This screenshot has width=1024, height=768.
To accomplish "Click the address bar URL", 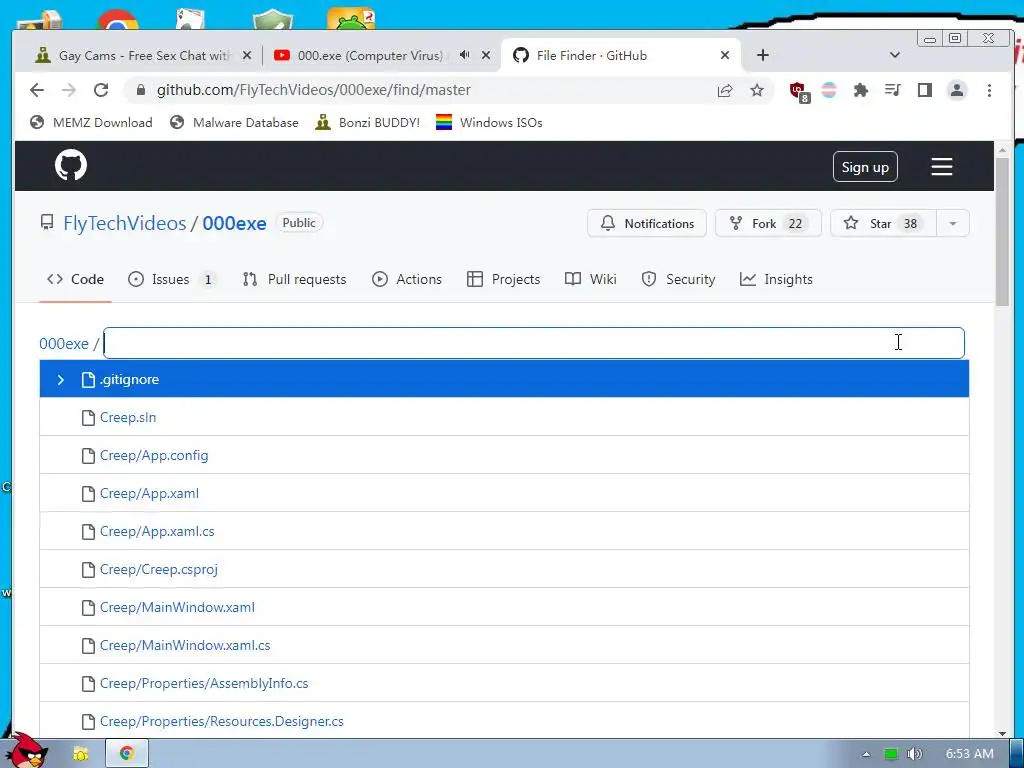I will tap(313, 90).
